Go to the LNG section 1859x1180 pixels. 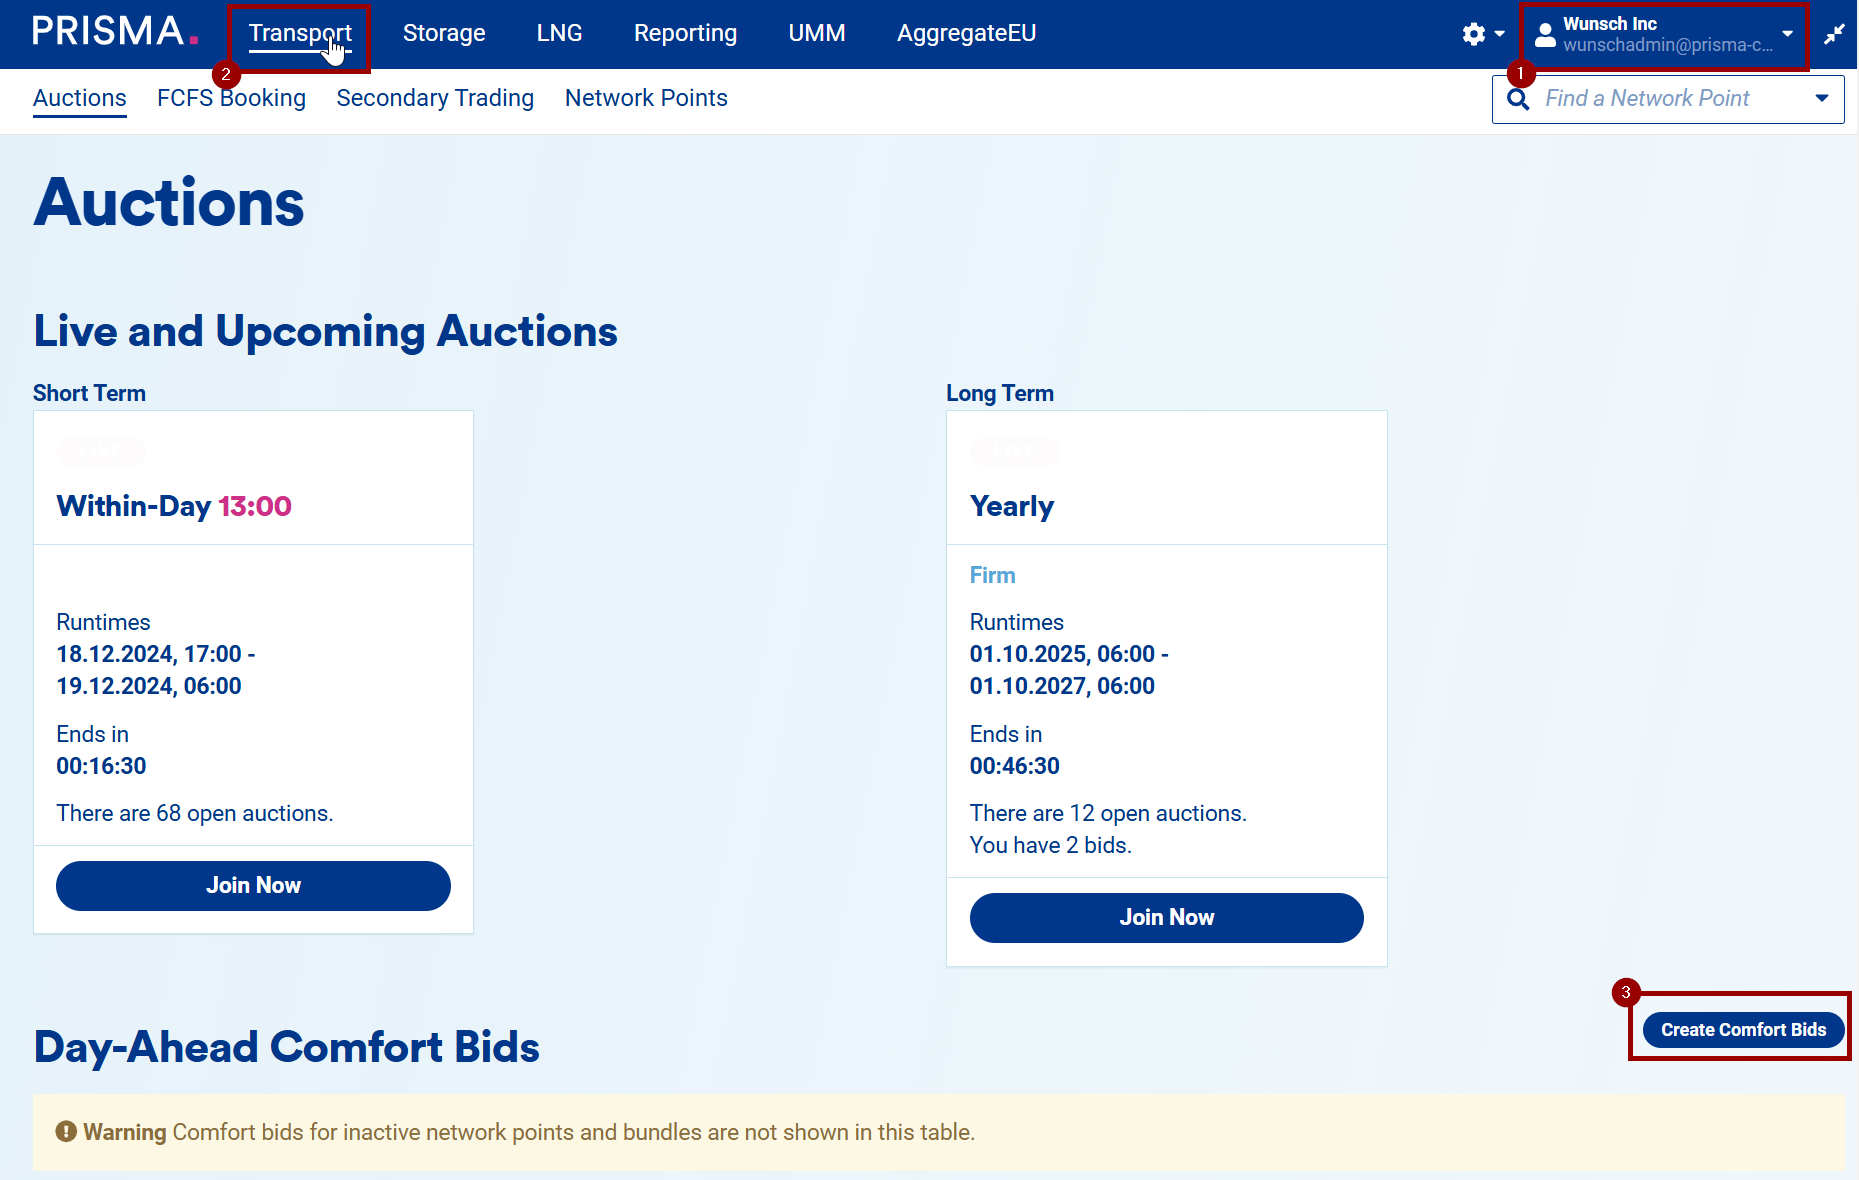tap(559, 33)
